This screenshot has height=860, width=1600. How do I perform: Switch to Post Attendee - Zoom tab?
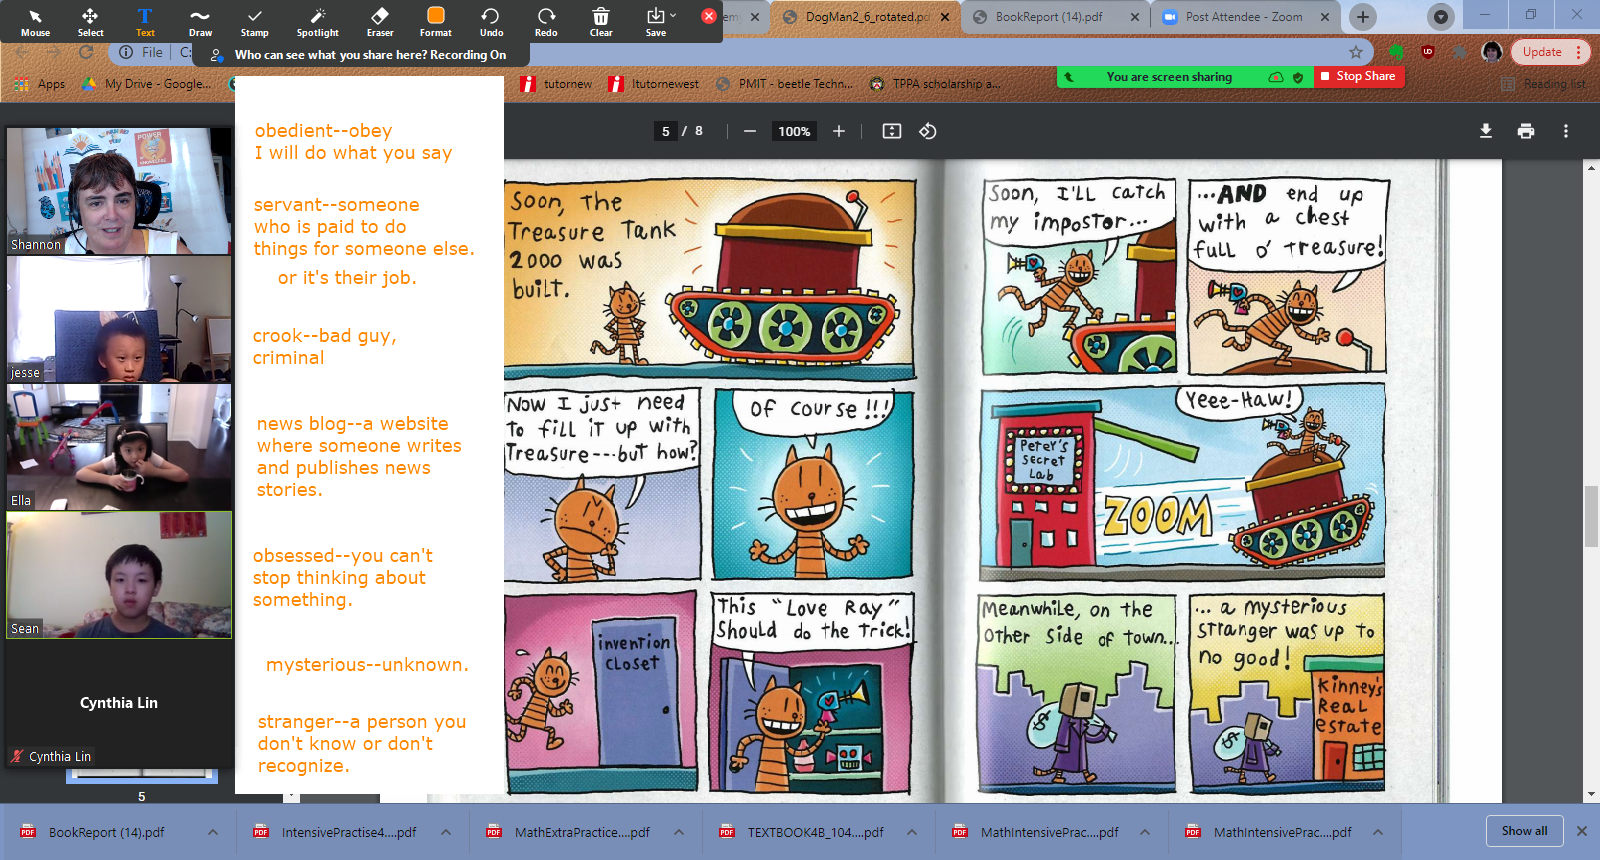pos(1245,17)
